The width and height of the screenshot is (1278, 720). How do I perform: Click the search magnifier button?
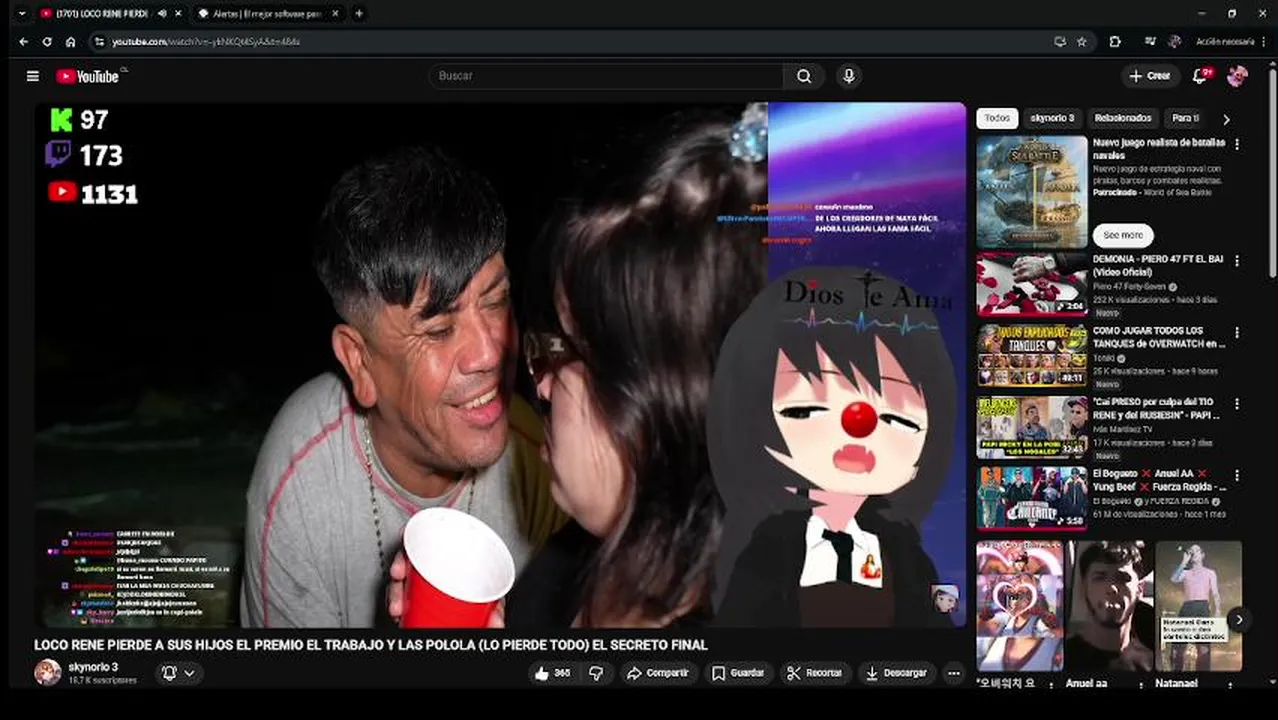tap(804, 76)
